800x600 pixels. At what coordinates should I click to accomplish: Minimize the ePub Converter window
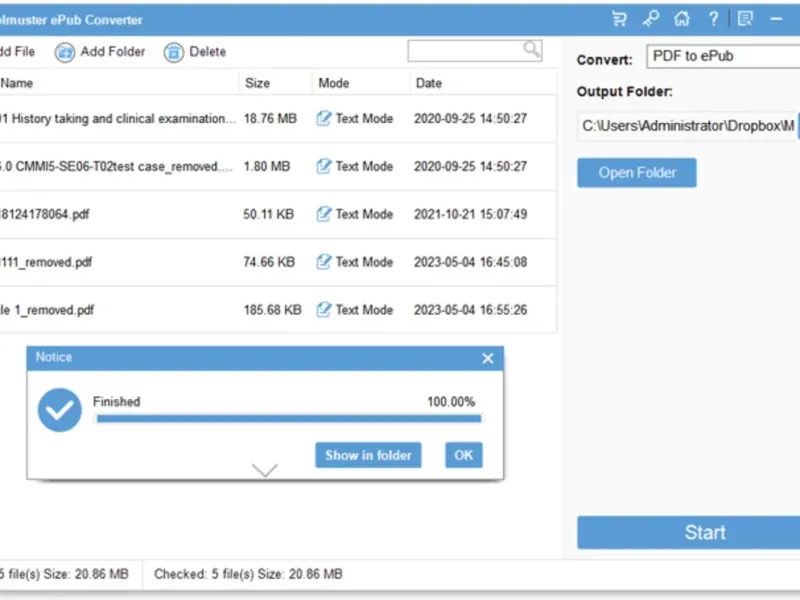point(777,19)
